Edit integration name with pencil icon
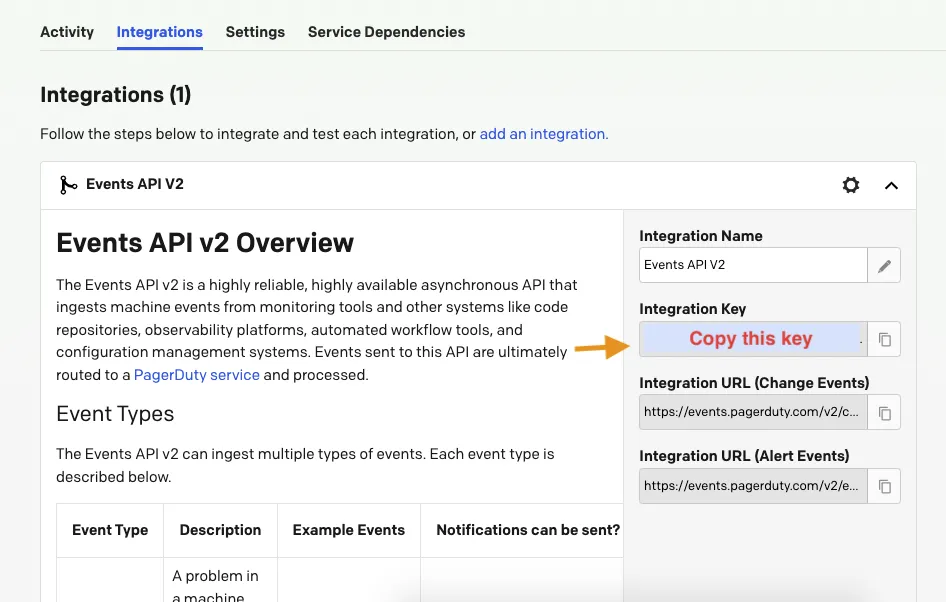Screen dimensions: 946x602 point(884,265)
